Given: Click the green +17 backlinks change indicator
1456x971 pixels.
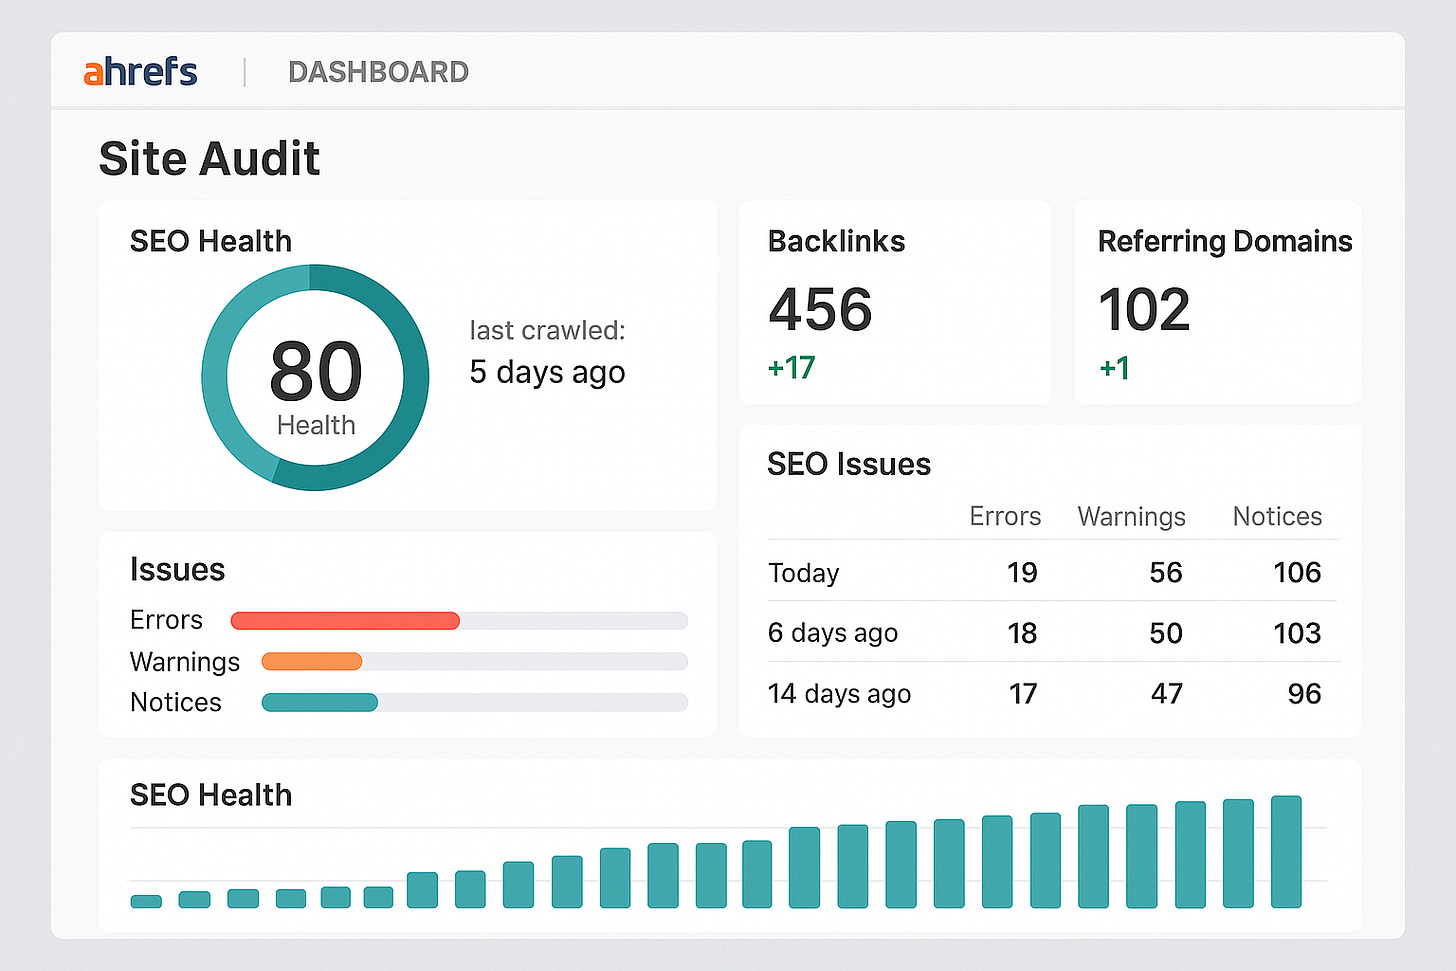Looking at the screenshot, I should pyautogui.click(x=791, y=368).
